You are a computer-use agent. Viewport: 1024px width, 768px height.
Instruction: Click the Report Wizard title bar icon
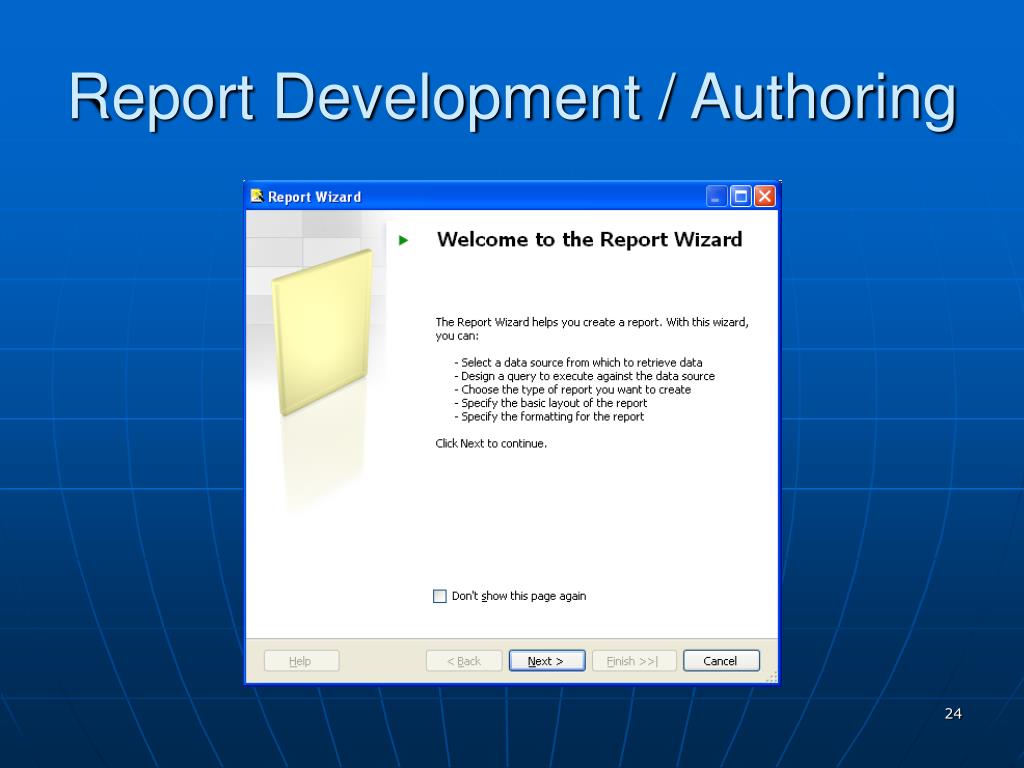(x=257, y=196)
